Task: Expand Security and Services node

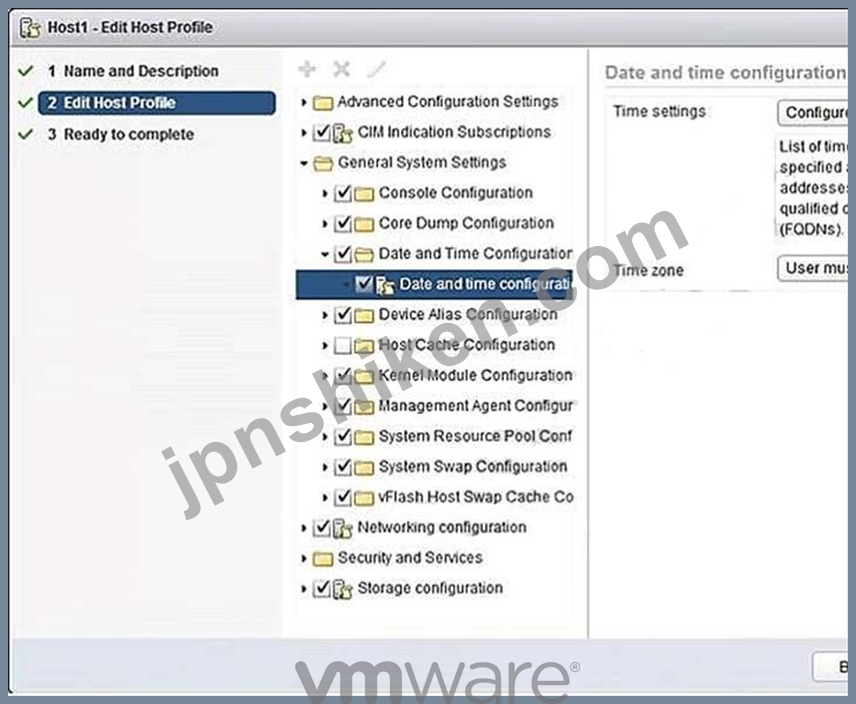Action: (304, 558)
